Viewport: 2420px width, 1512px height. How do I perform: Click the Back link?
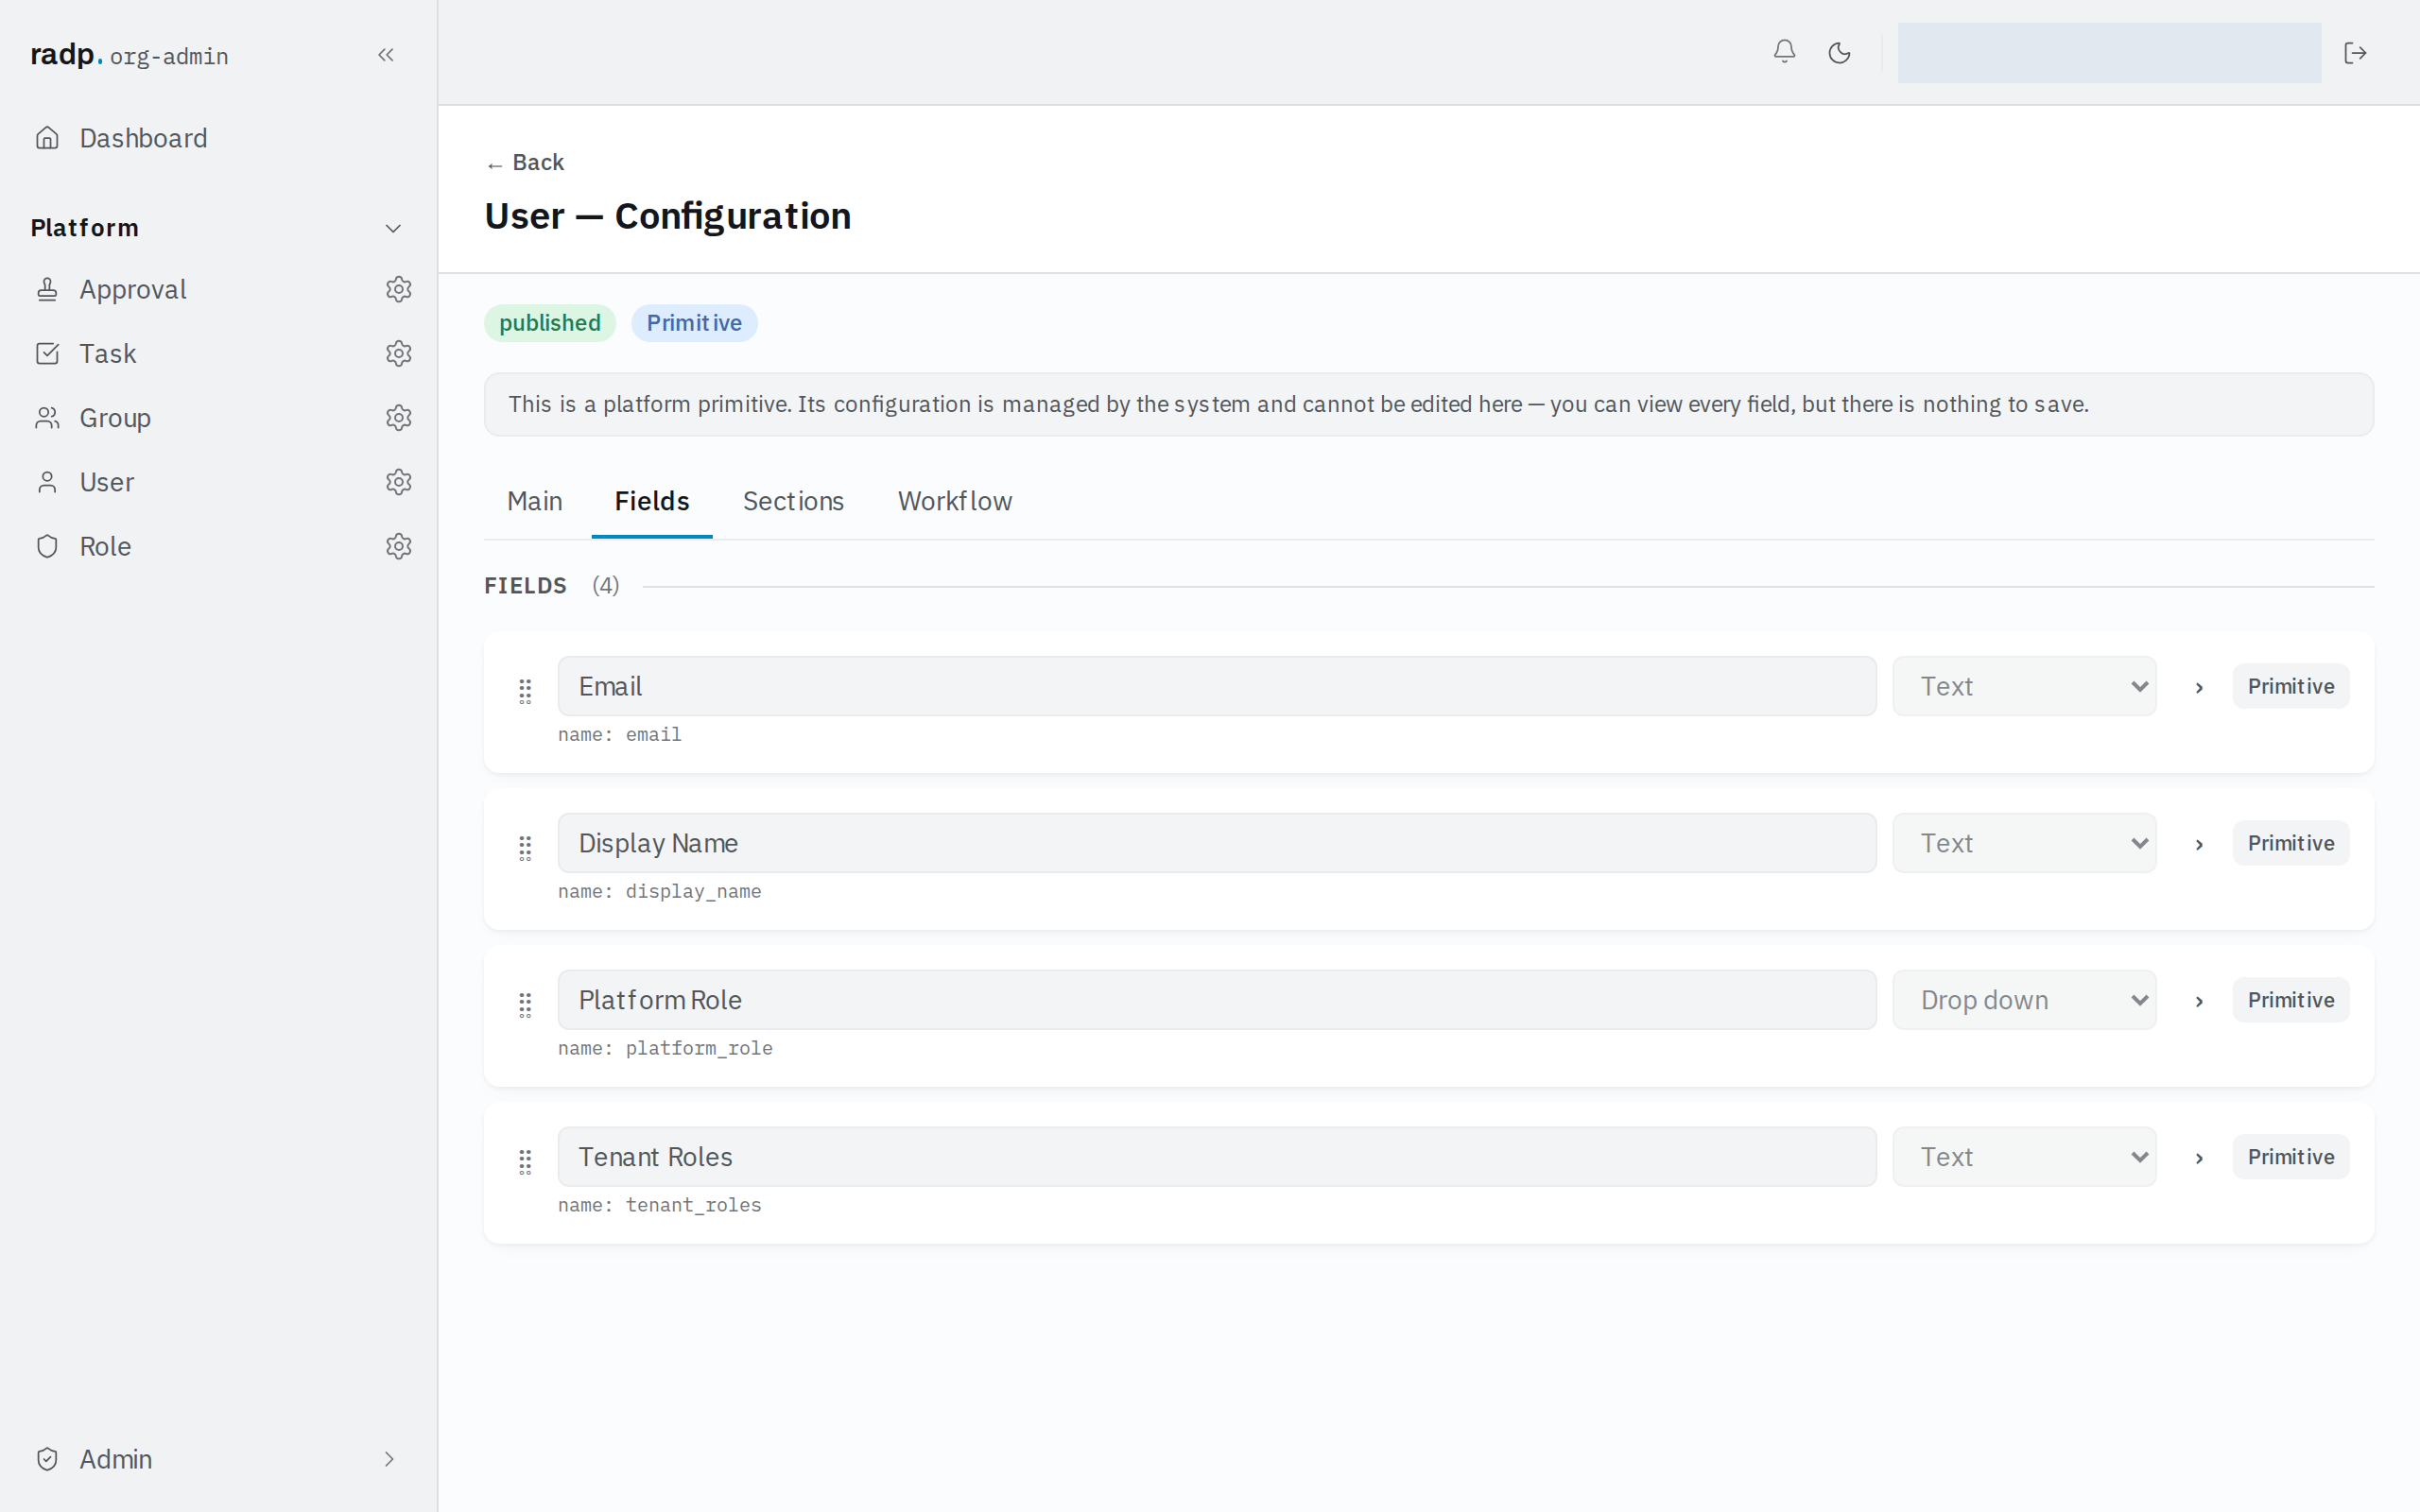click(525, 162)
